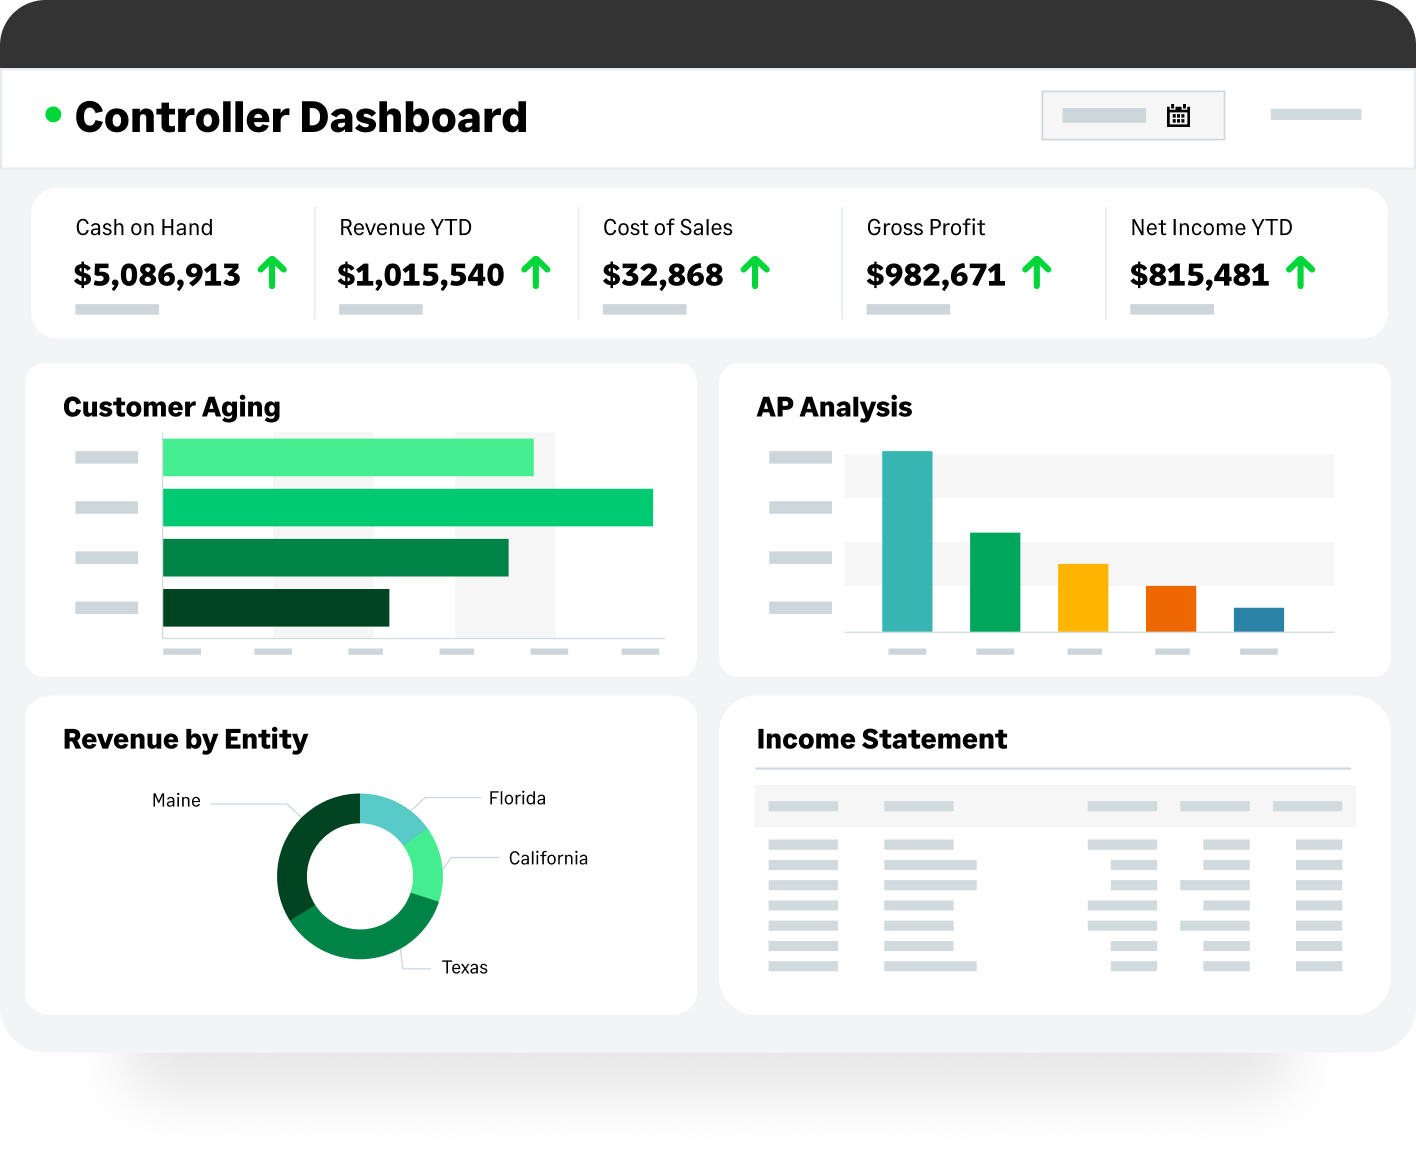Click the orange AP Analysis bar

point(1170,608)
